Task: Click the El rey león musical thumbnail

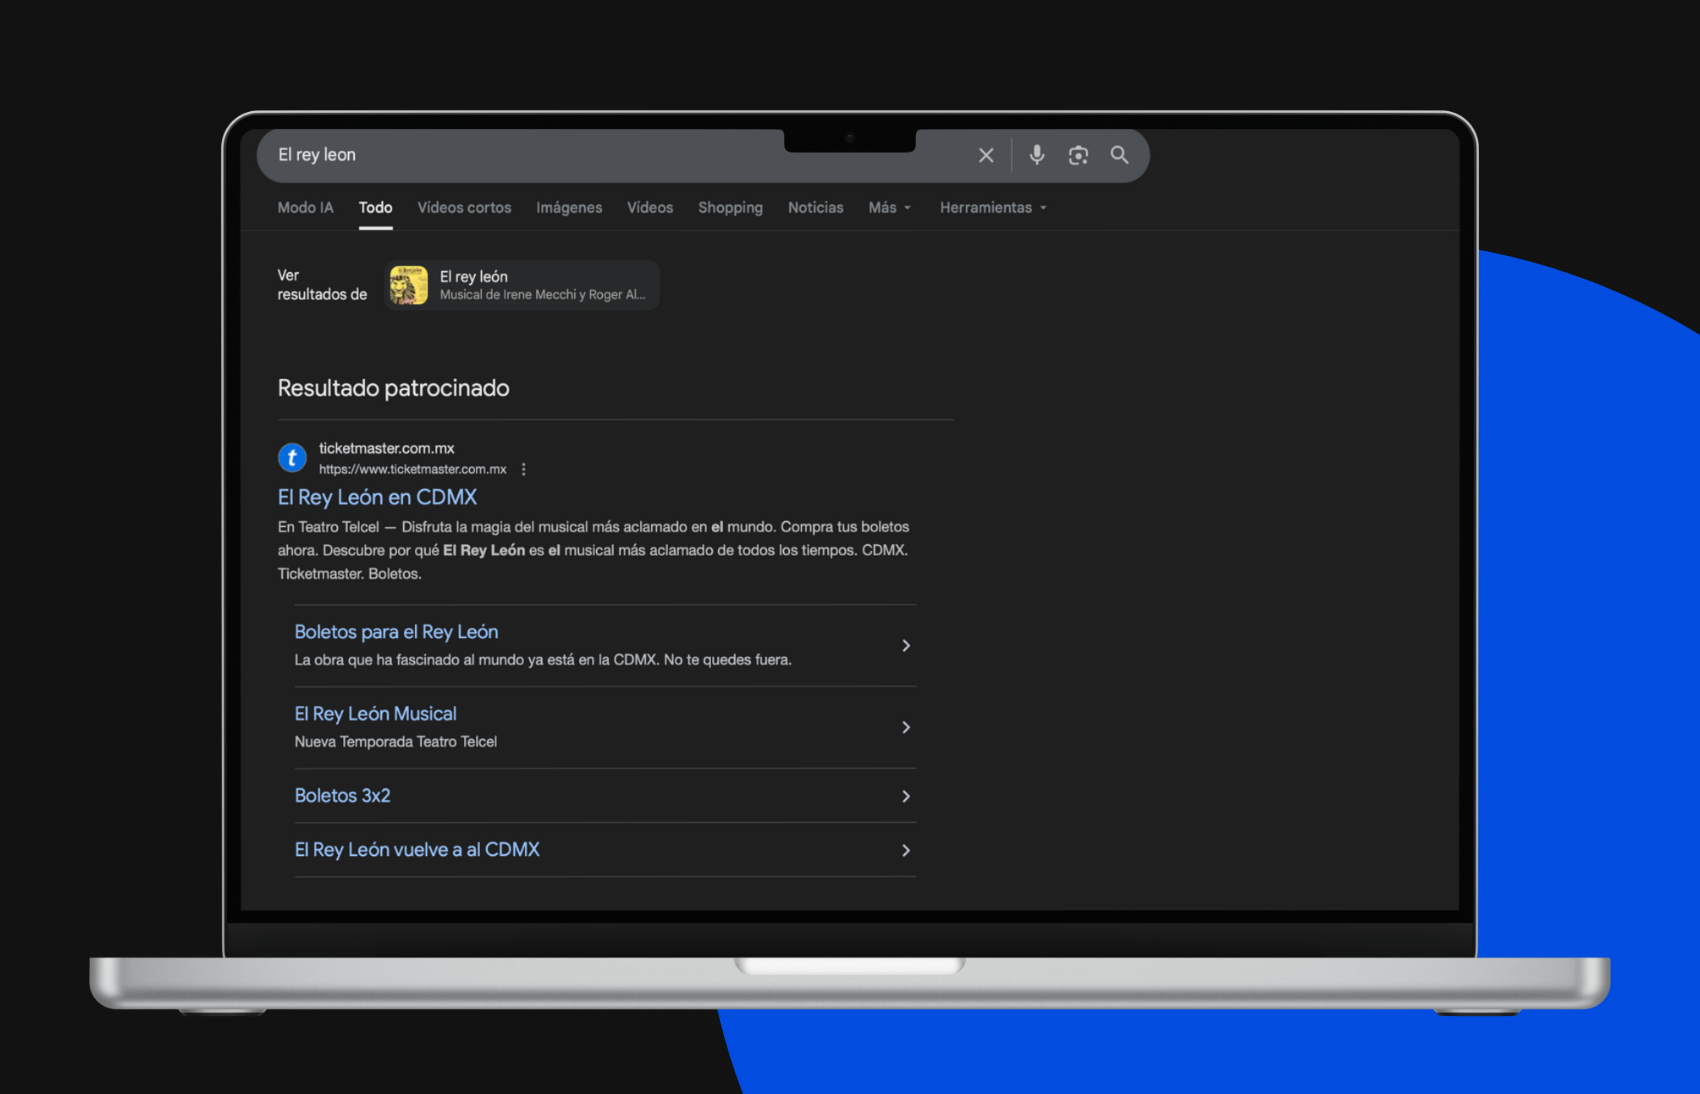Action: [x=409, y=285]
